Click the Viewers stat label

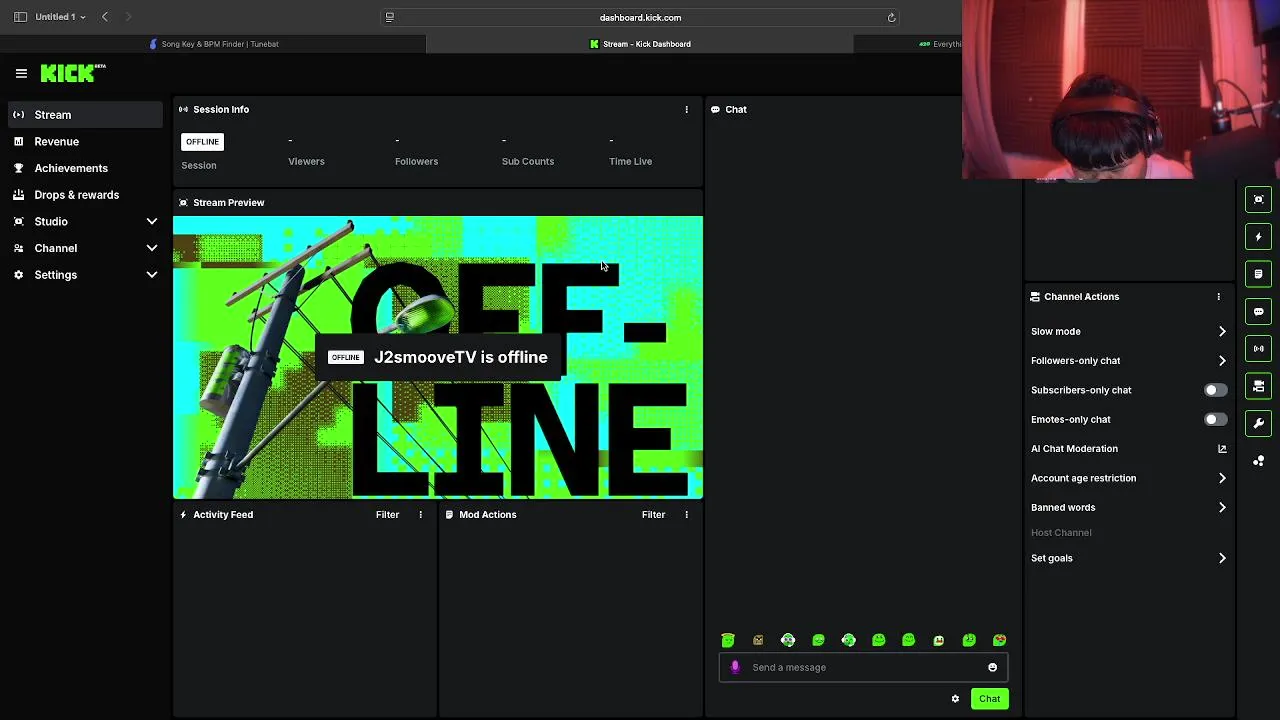(306, 161)
